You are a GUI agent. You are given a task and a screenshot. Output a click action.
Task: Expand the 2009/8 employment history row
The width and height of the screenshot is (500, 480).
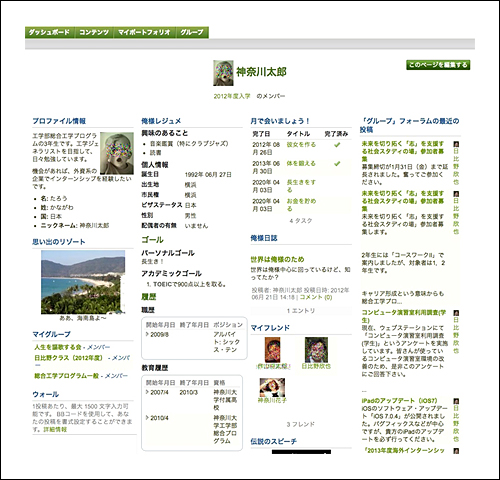tap(147, 334)
